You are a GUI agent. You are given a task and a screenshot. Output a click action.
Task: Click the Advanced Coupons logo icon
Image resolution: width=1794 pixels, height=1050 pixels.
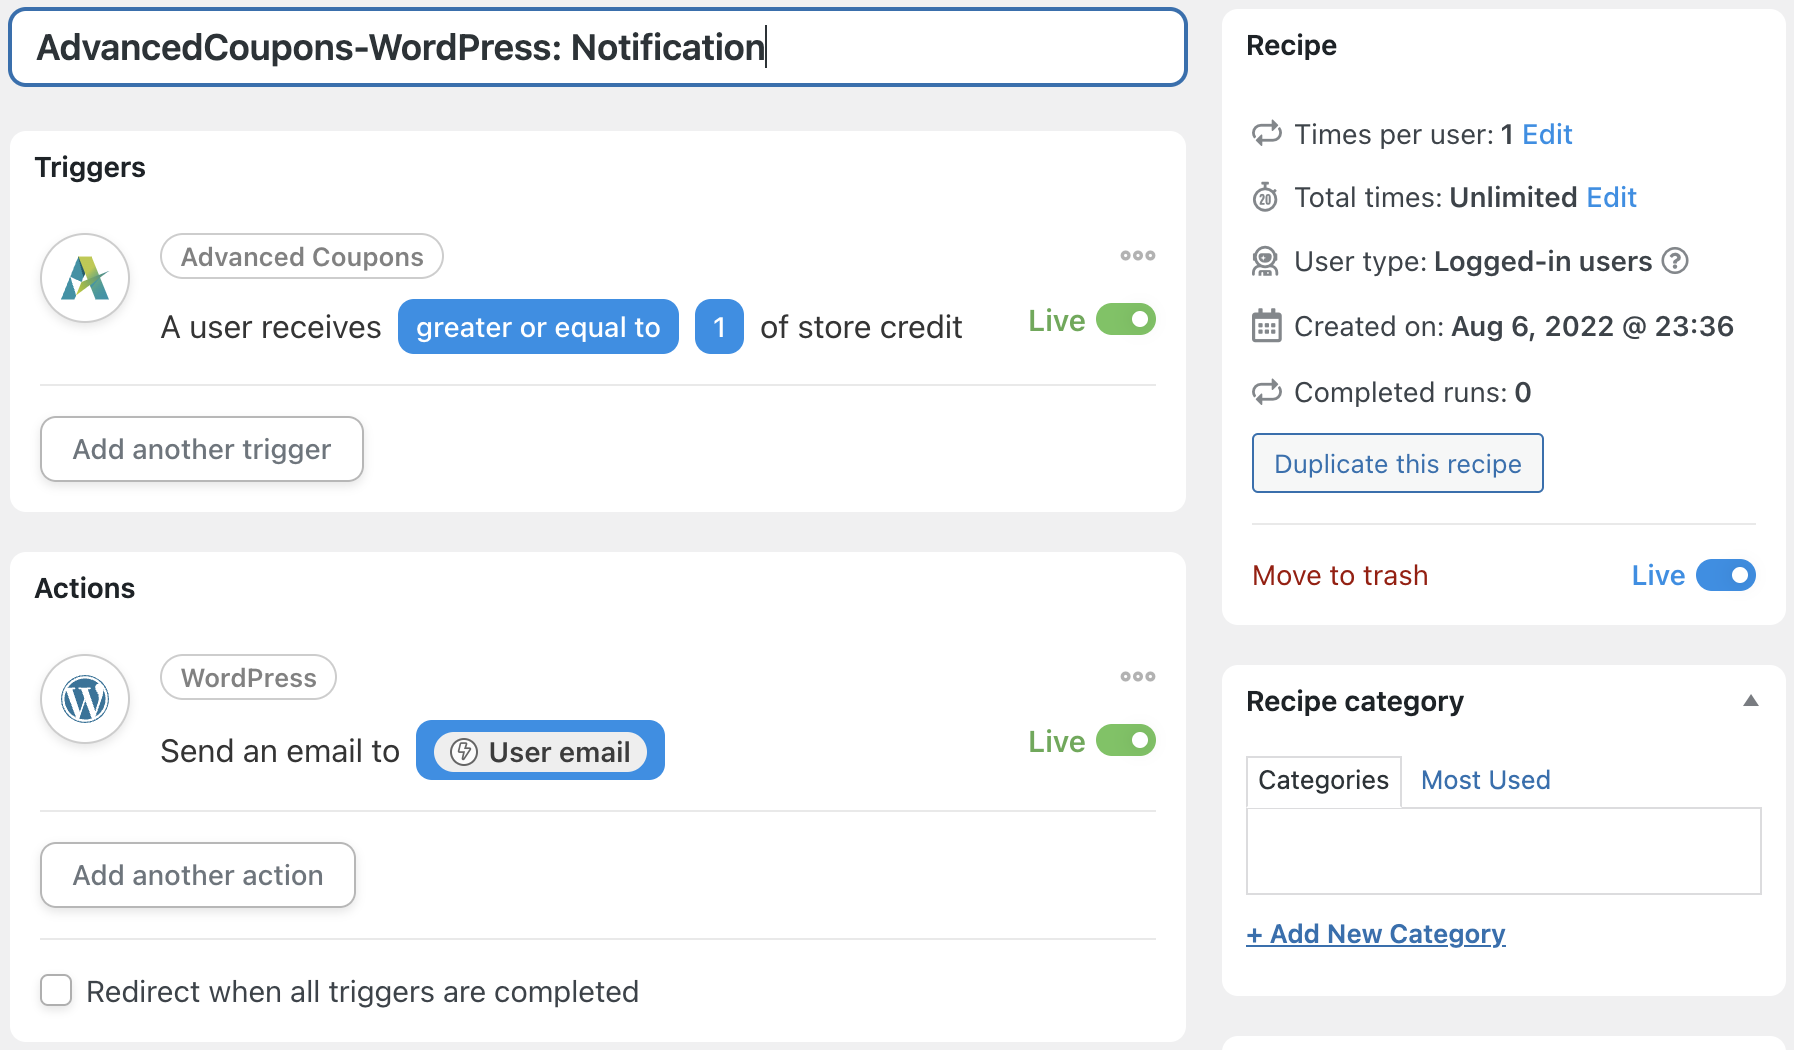point(85,278)
